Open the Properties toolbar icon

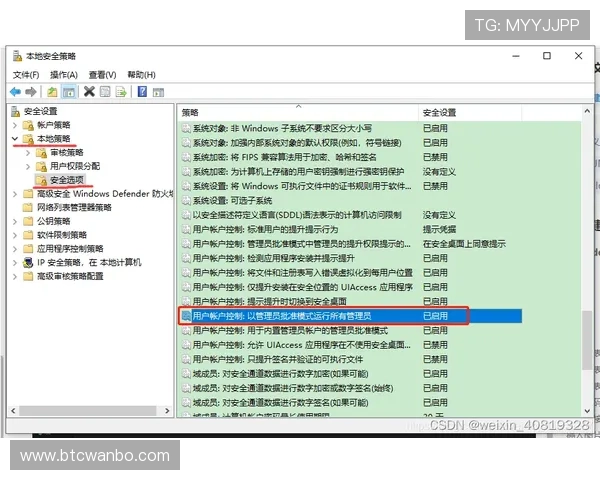point(105,91)
